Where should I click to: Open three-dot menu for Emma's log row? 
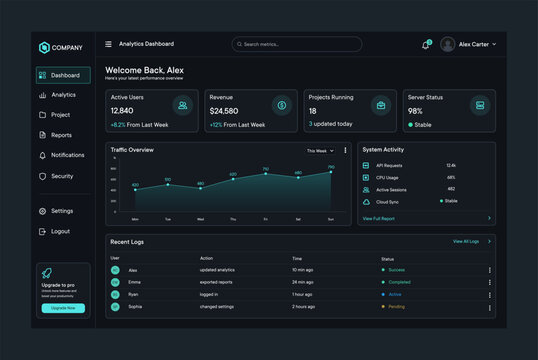tap(490, 282)
